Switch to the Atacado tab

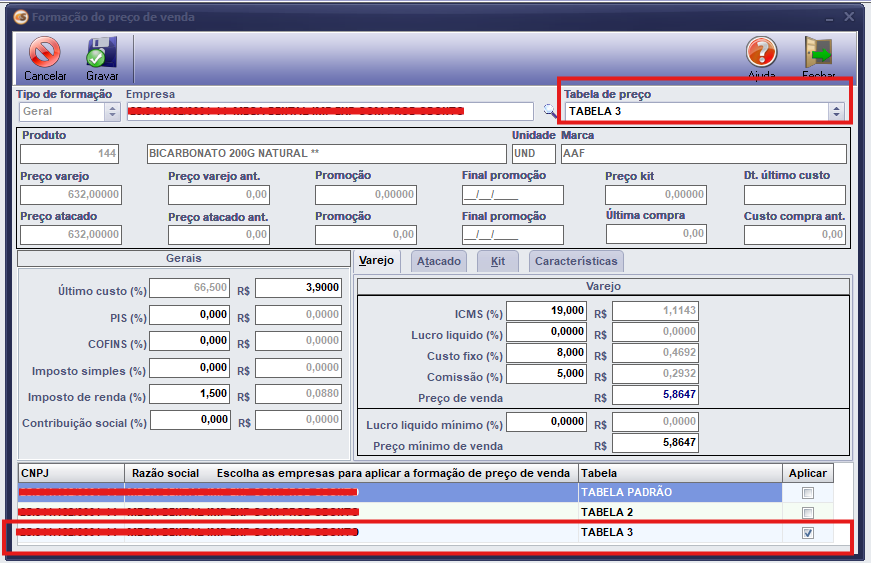point(439,261)
